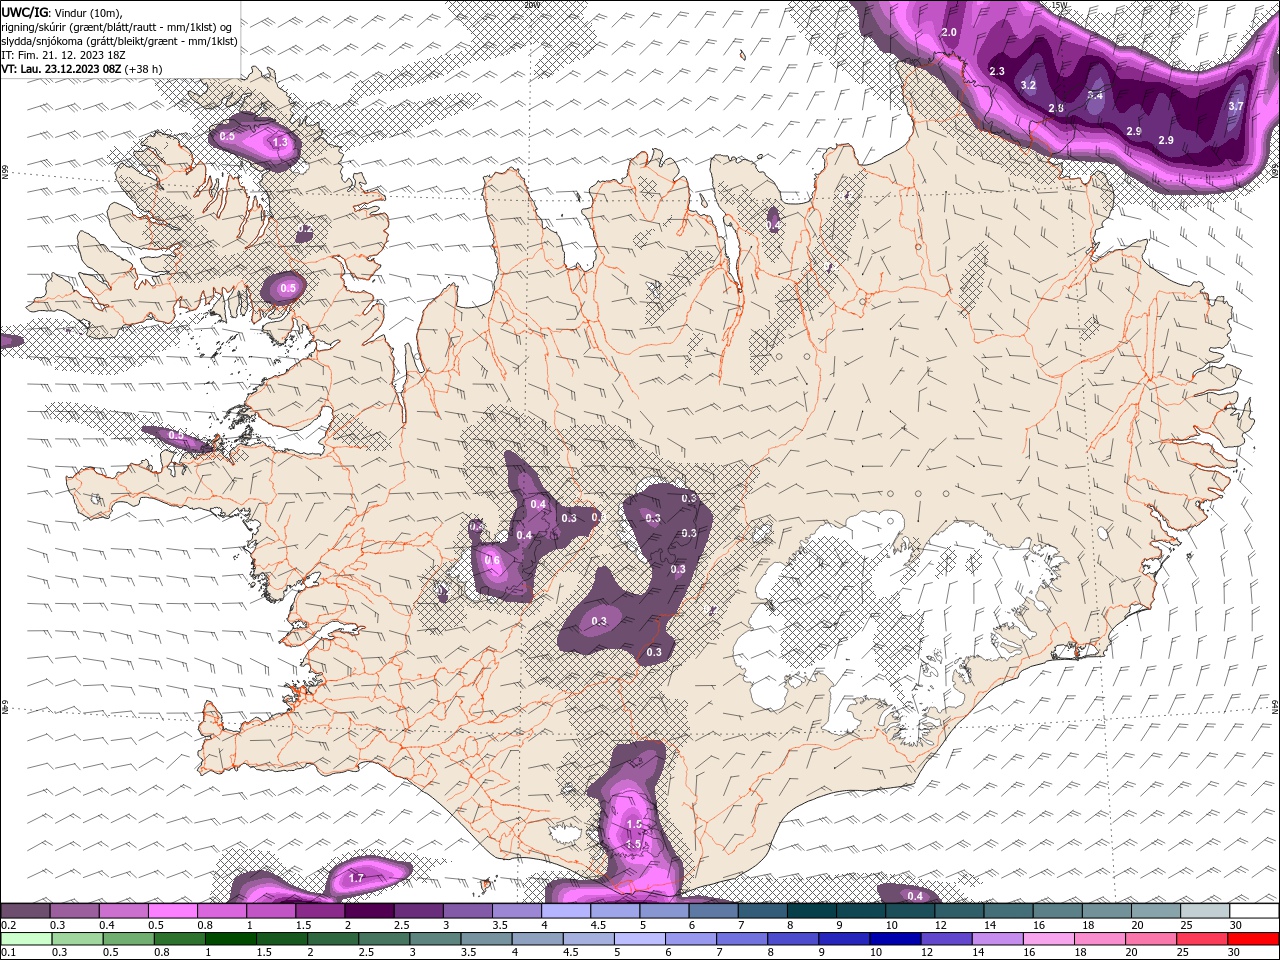
Task: Click the 'rigning/skúrir' legend description line
Action: (116, 27)
